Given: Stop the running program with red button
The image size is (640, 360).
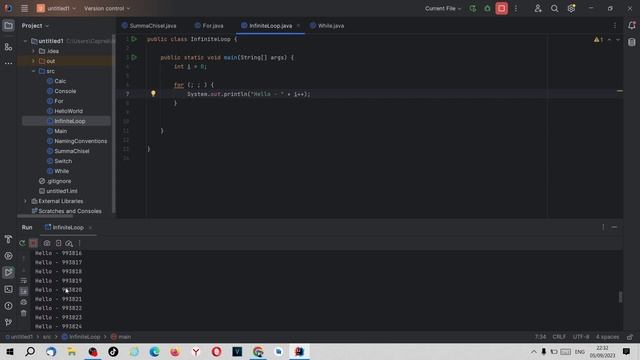Looking at the screenshot, I should click(502, 8).
